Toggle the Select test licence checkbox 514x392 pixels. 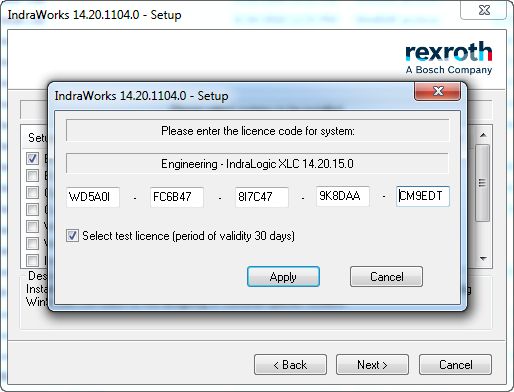(x=72, y=236)
